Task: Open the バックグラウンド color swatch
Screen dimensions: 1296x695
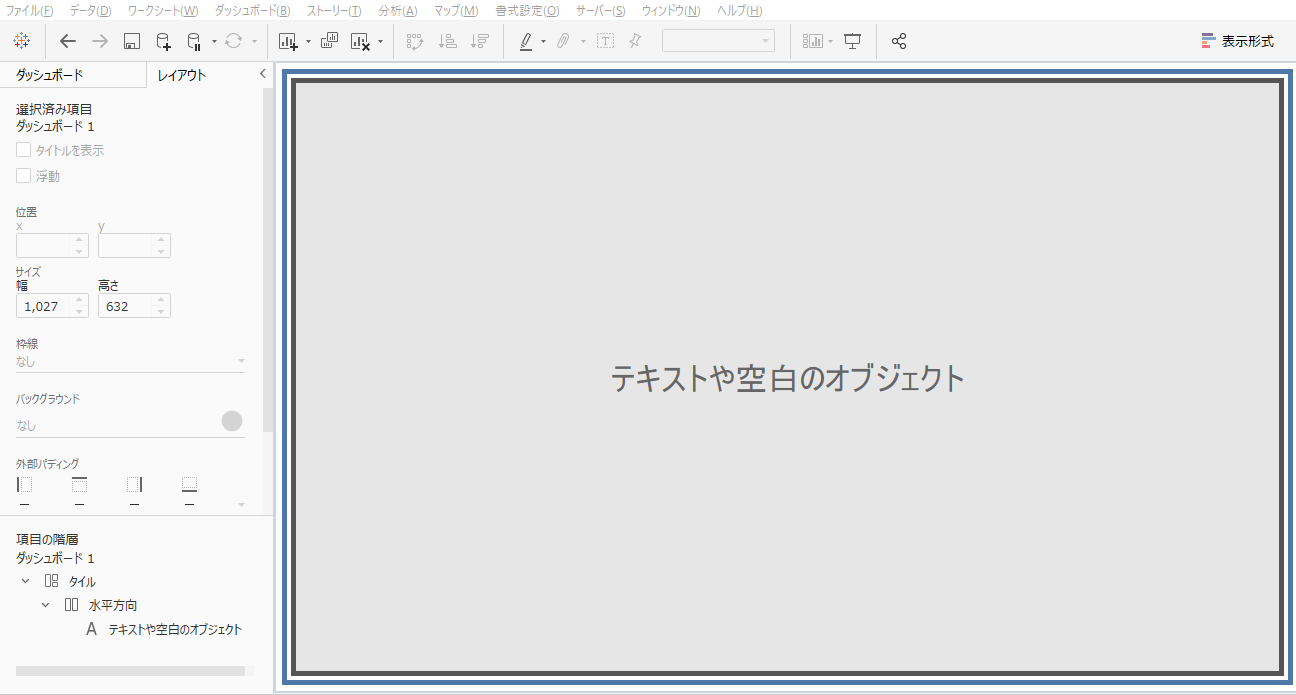Action: point(231,420)
